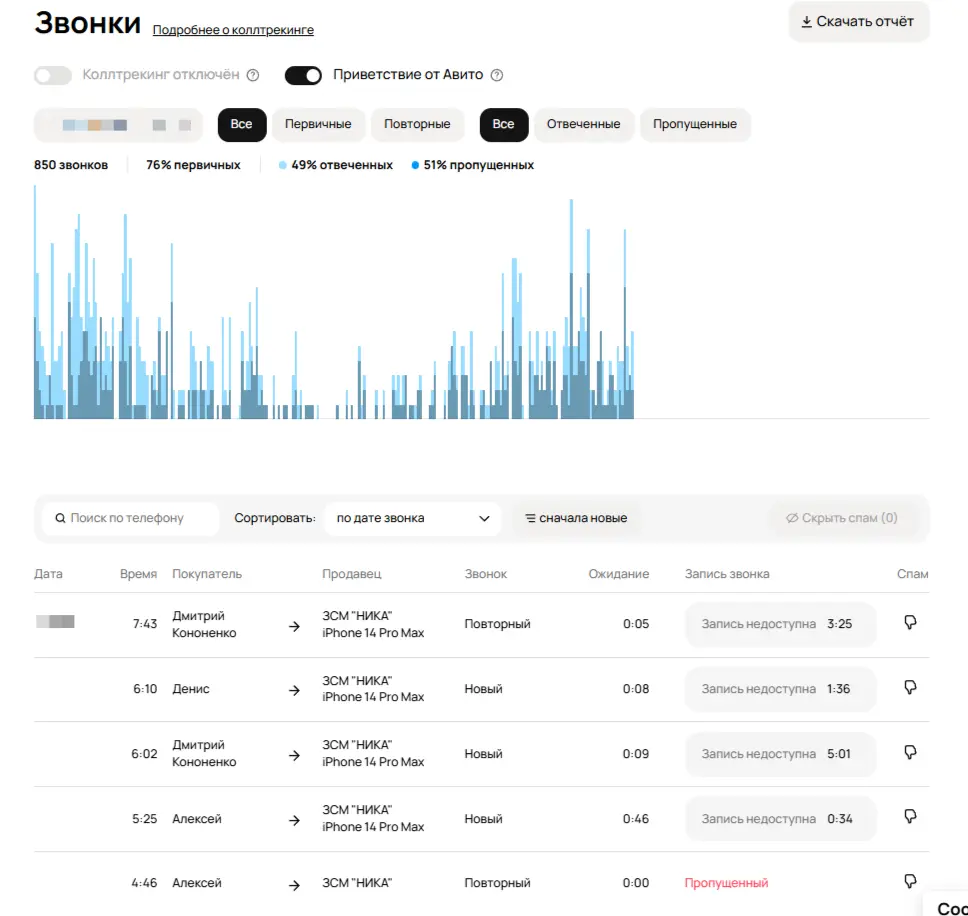Open the blurred date range selector
This screenshot has width=968, height=916.
pos(118,125)
